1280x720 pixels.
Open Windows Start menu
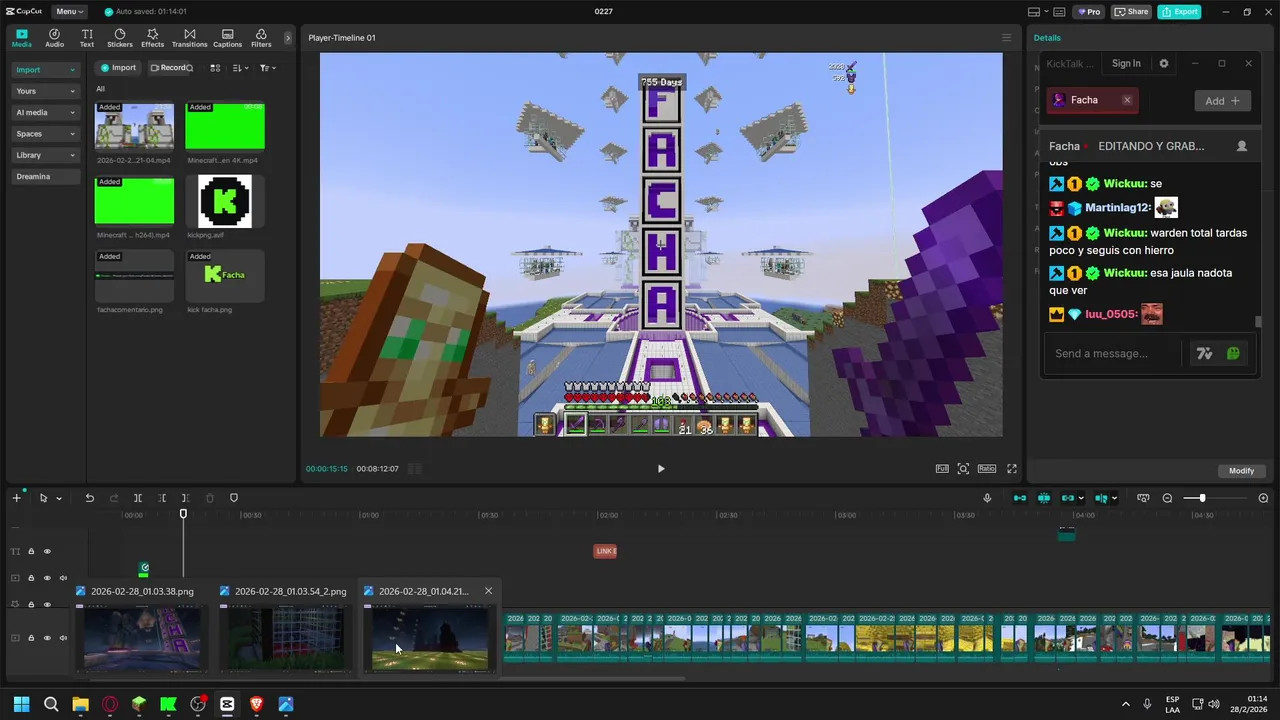click(x=21, y=704)
